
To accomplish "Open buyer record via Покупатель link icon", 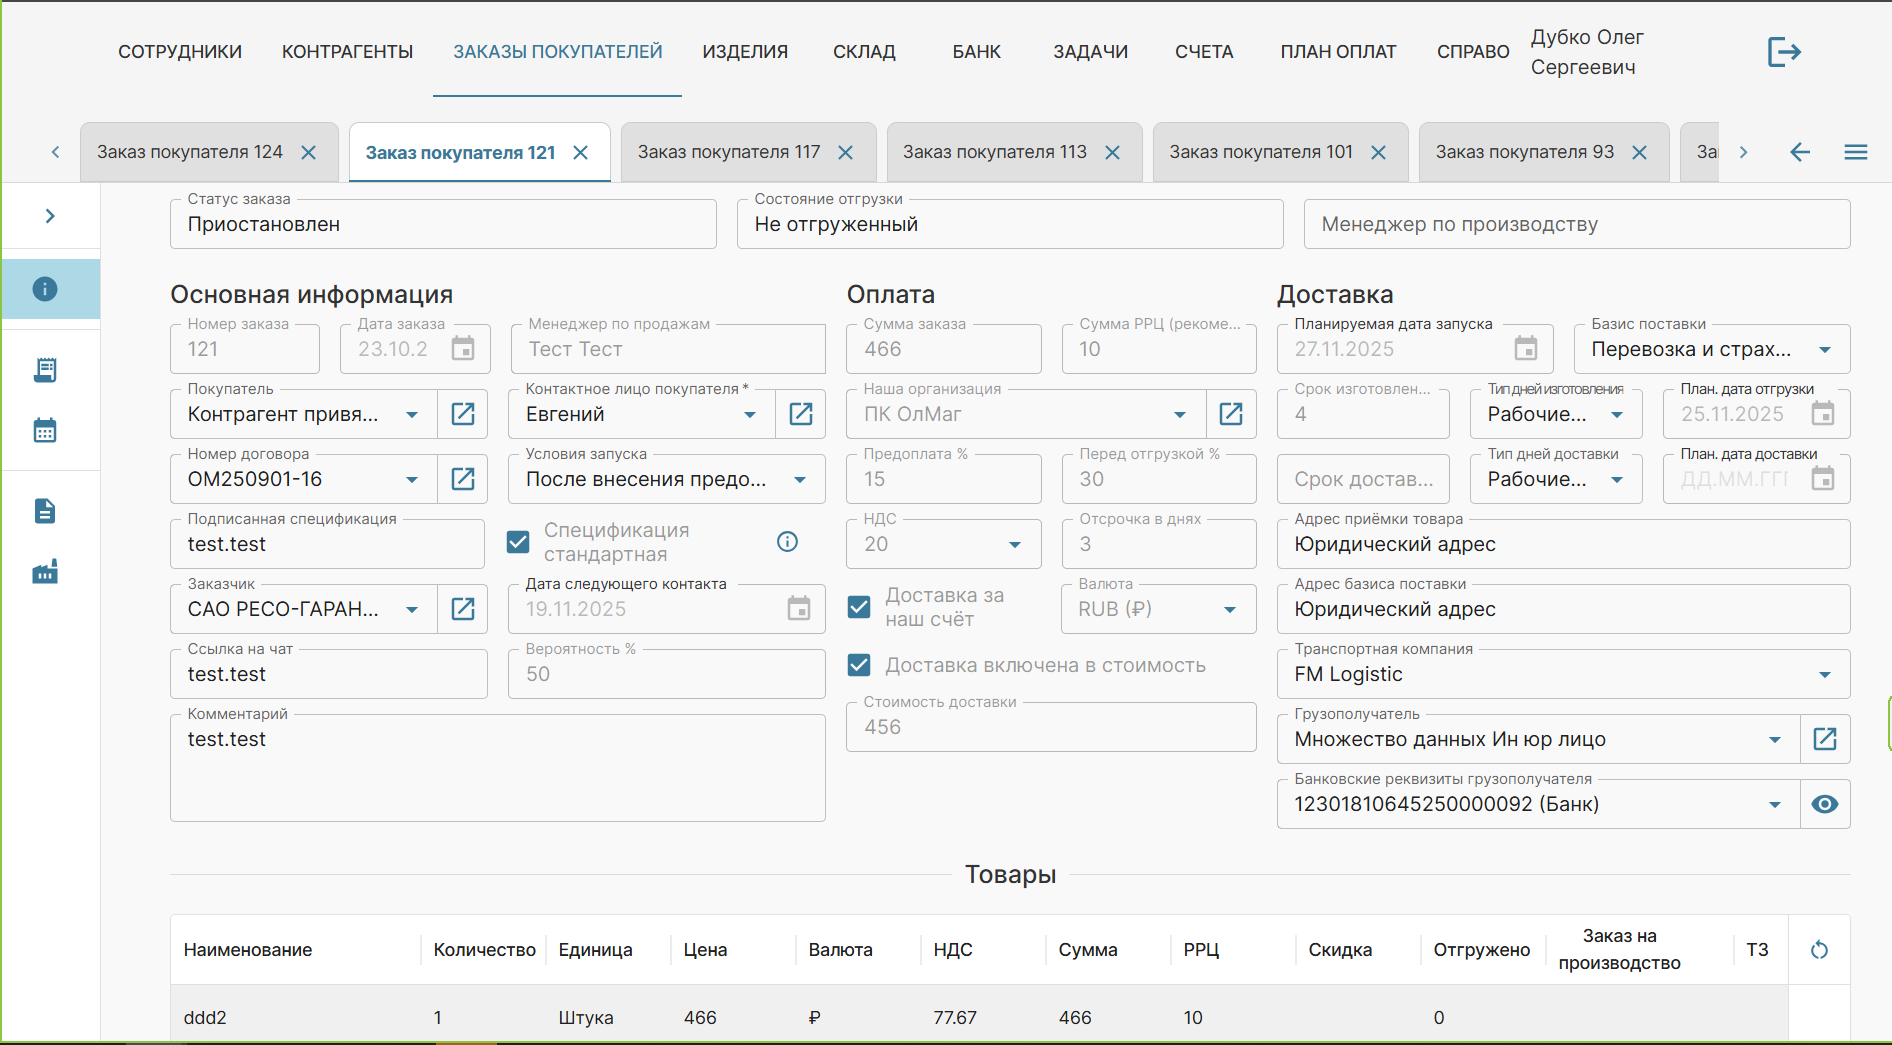I will (x=463, y=414).
